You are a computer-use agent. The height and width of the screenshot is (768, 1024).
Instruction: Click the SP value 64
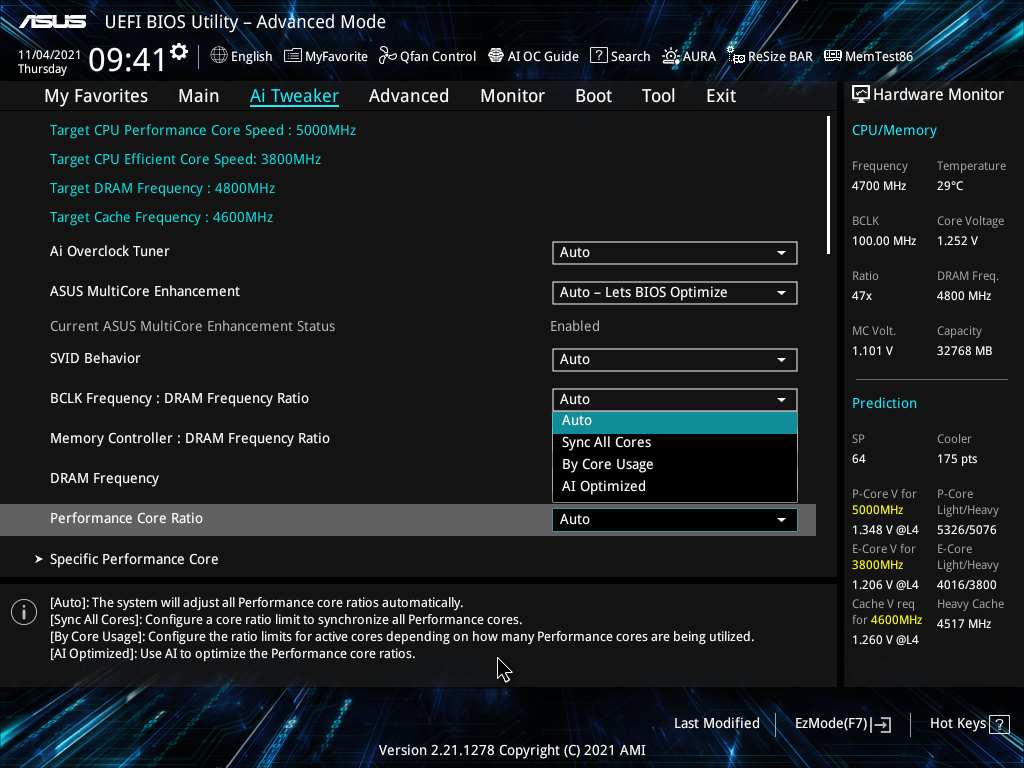click(x=858, y=459)
